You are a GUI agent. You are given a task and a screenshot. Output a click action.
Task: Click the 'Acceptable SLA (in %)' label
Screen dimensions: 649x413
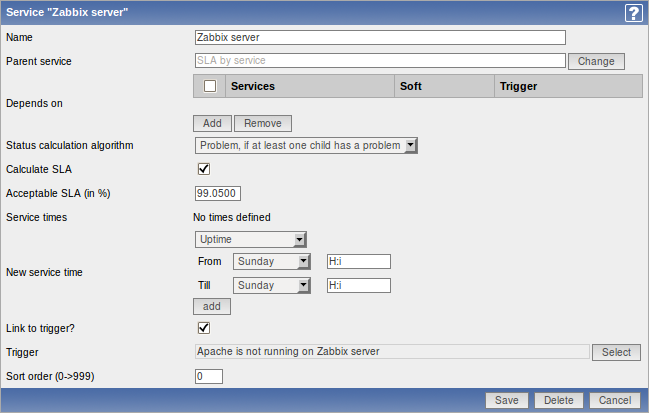58,193
